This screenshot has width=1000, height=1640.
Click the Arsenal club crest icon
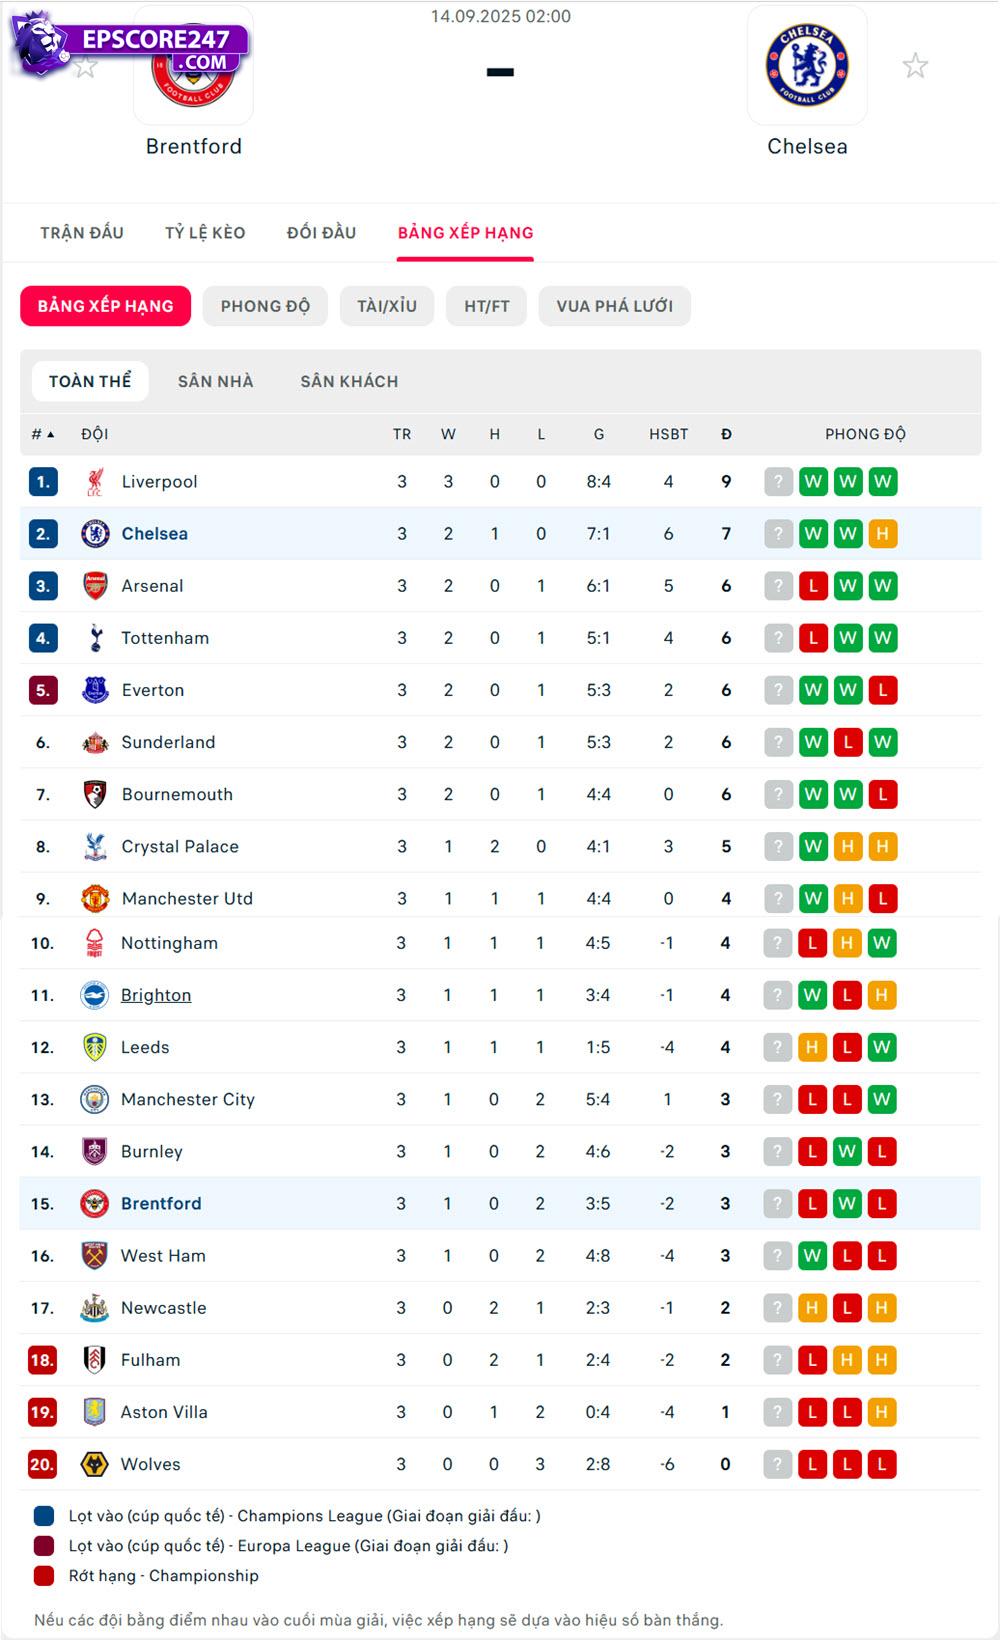pyautogui.click(x=95, y=586)
